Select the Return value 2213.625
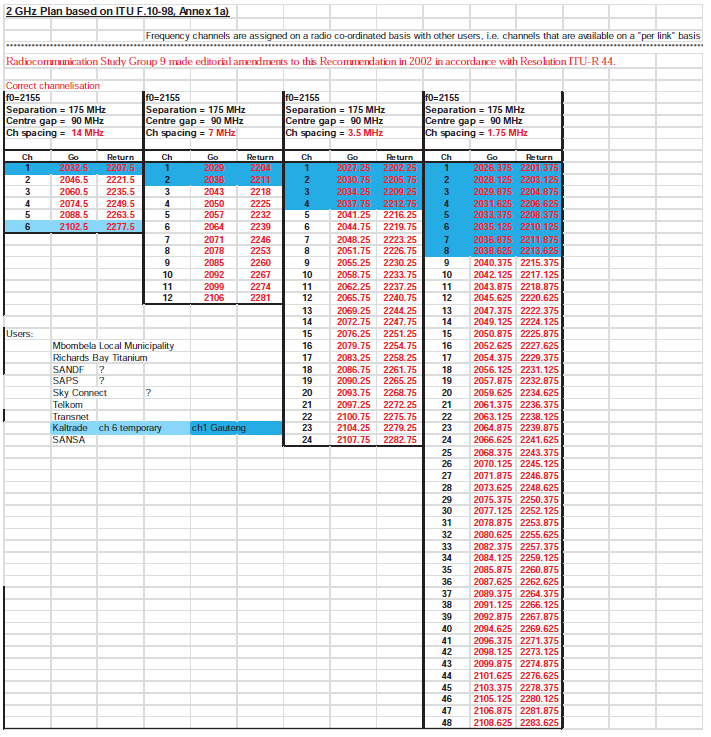711x737 pixels. 539,251
